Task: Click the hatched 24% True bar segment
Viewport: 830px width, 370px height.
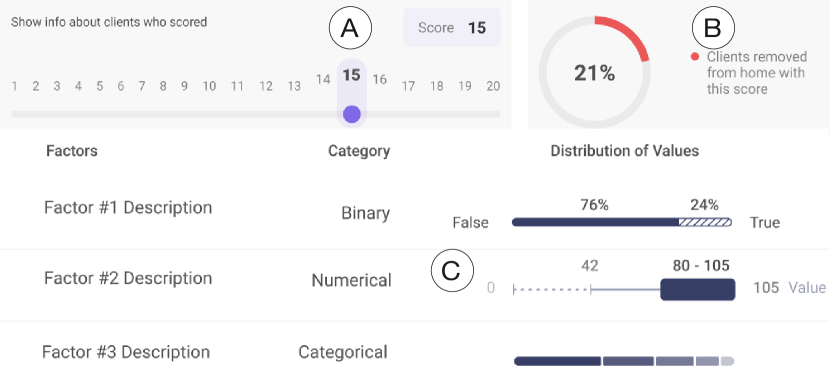Action: tap(705, 222)
